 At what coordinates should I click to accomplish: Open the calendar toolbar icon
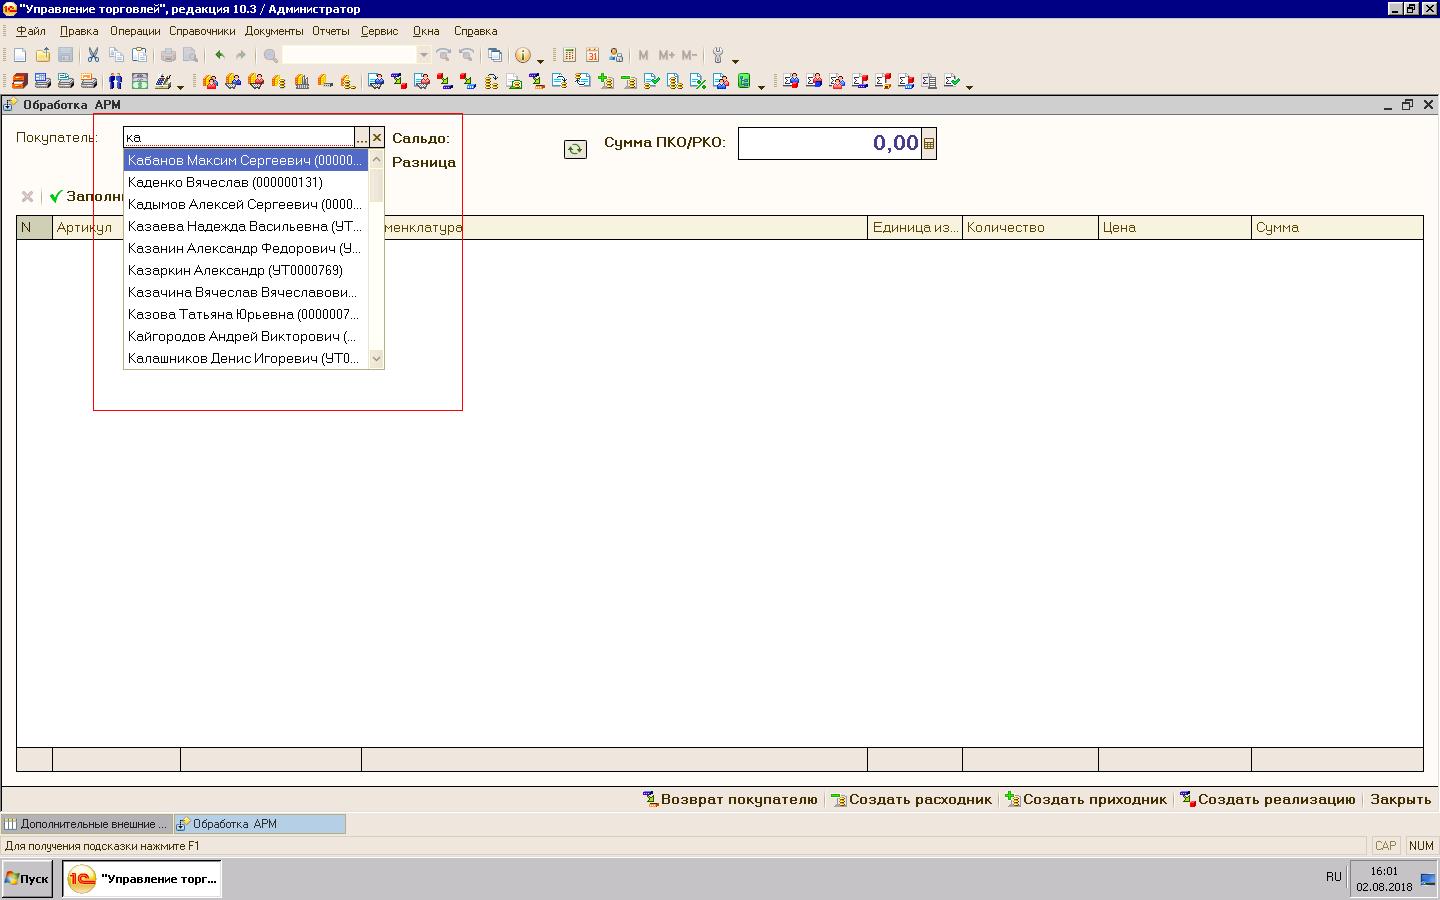[x=592, y=55]
